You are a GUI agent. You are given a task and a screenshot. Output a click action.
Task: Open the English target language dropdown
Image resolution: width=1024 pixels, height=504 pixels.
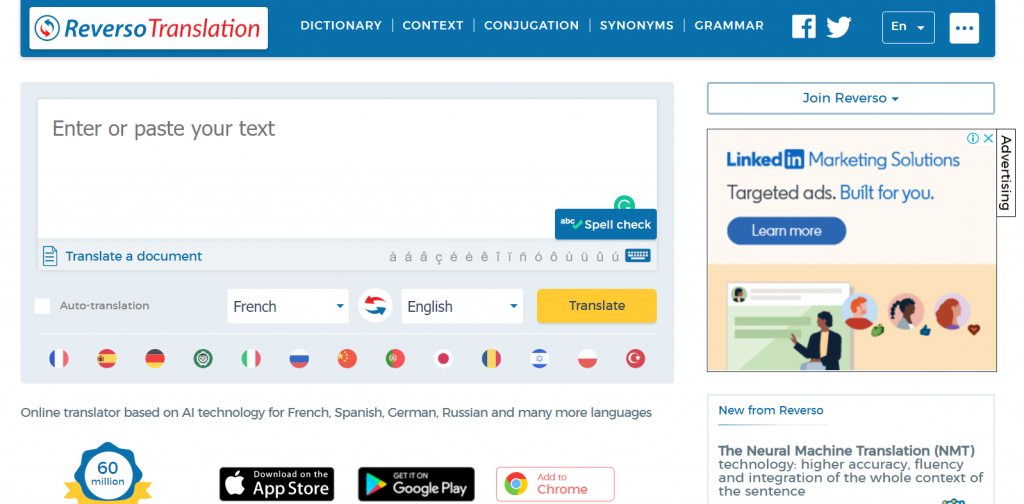[x=462, y=306]
